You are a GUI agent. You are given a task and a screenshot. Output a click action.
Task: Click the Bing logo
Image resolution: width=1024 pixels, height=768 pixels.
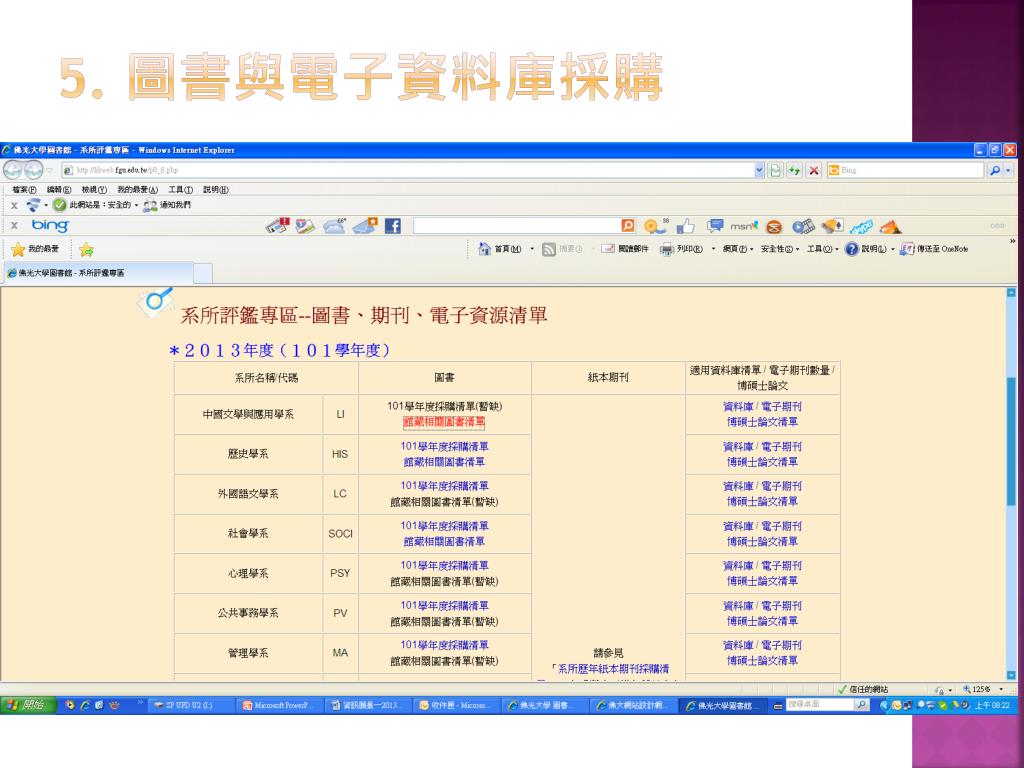50,225
